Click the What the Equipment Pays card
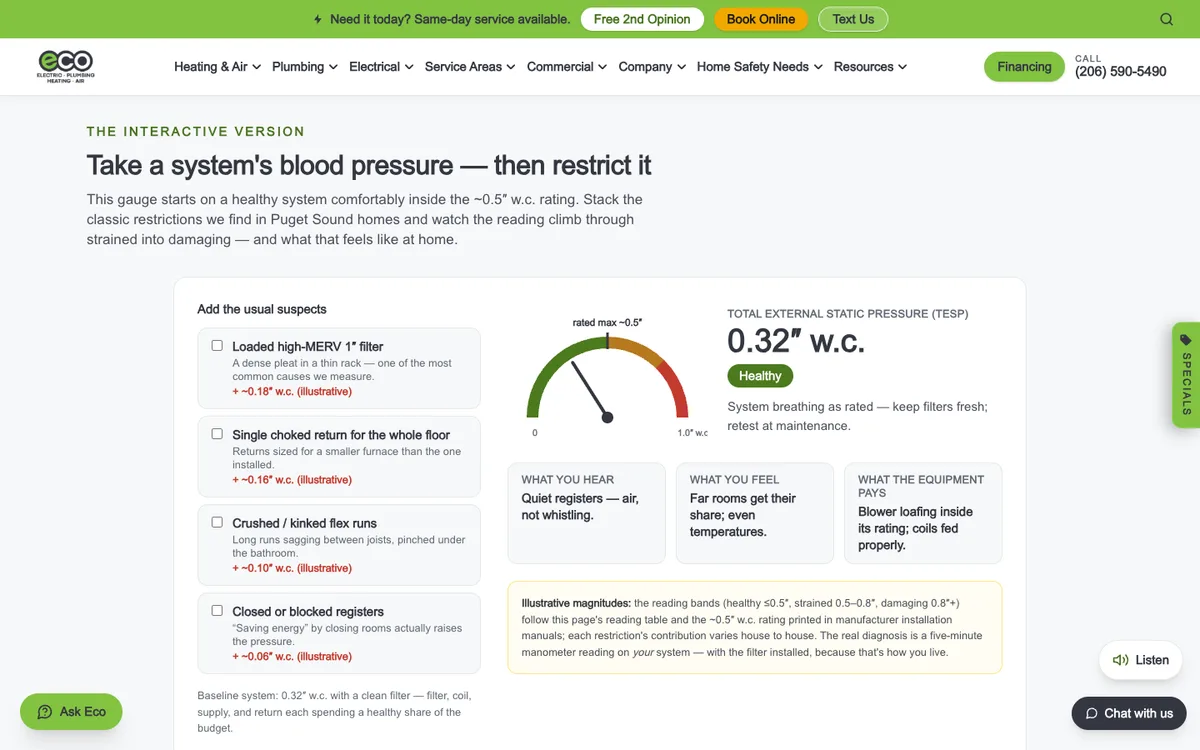1200x750 pixels. tap(923, 513)
